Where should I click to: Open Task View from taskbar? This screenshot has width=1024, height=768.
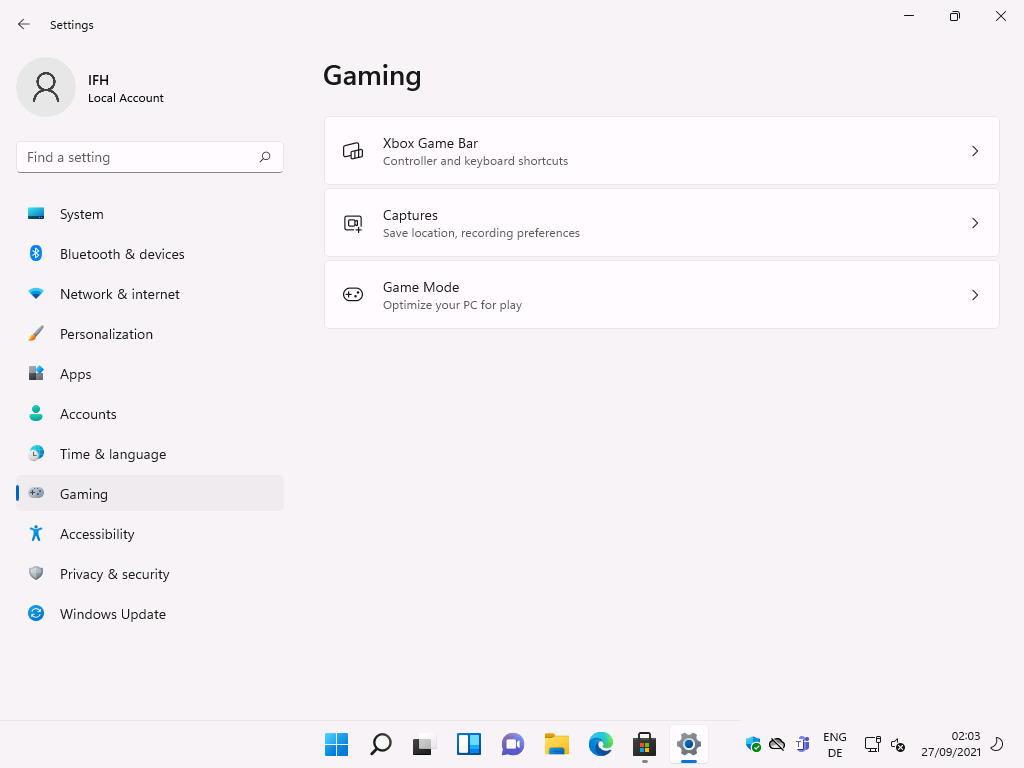coord(424,744)
